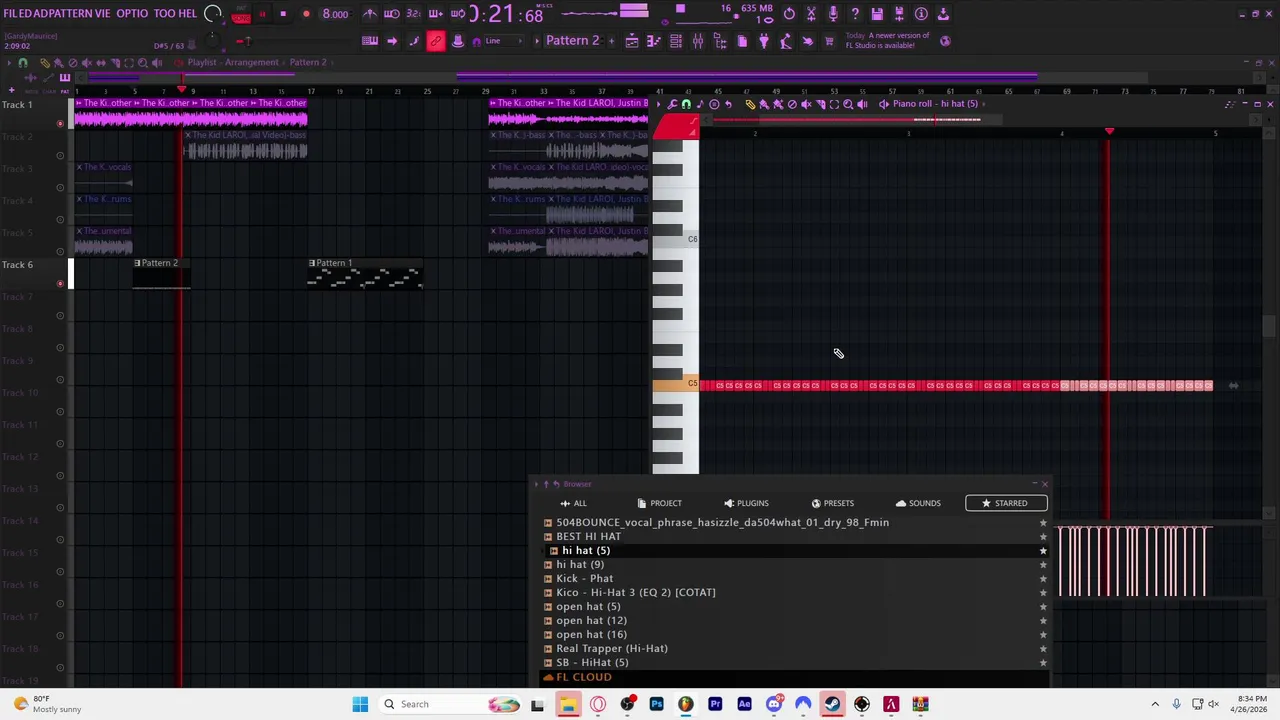Toggle playlist snap magnet icon
The image size is (1280, 720).
coord(23,62)
